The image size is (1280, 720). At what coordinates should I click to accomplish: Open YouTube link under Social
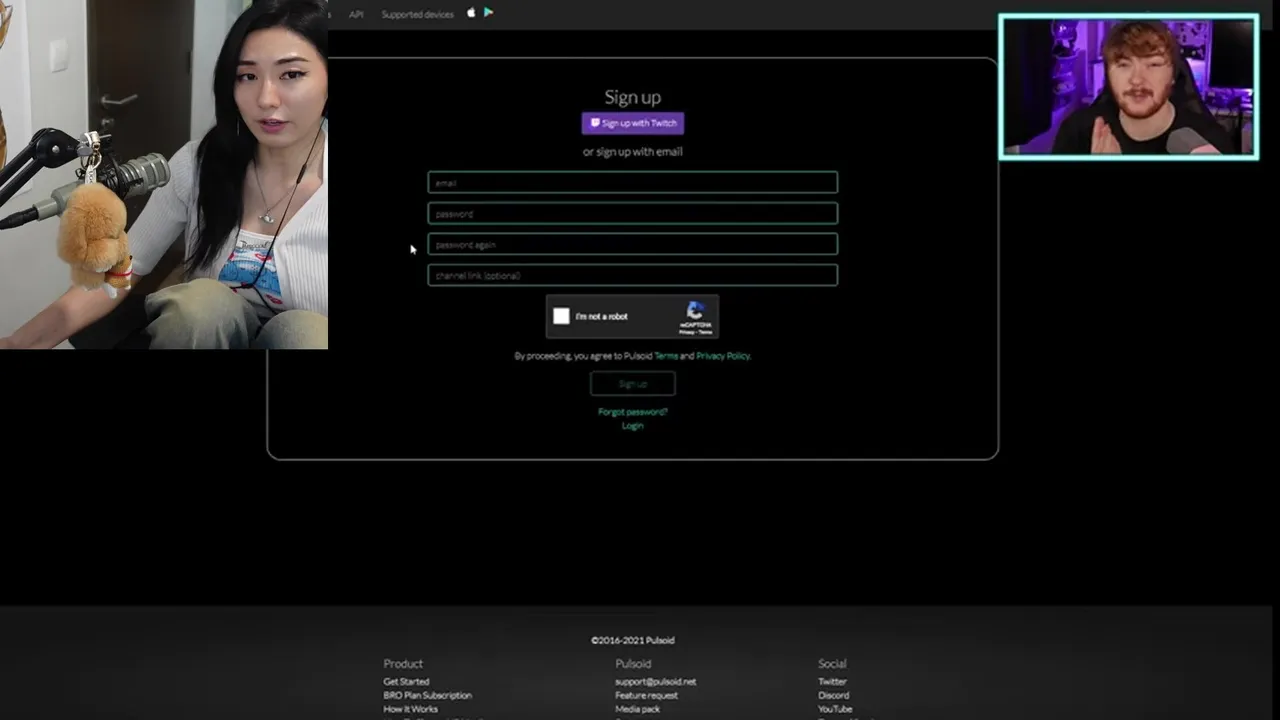point(835,709)
